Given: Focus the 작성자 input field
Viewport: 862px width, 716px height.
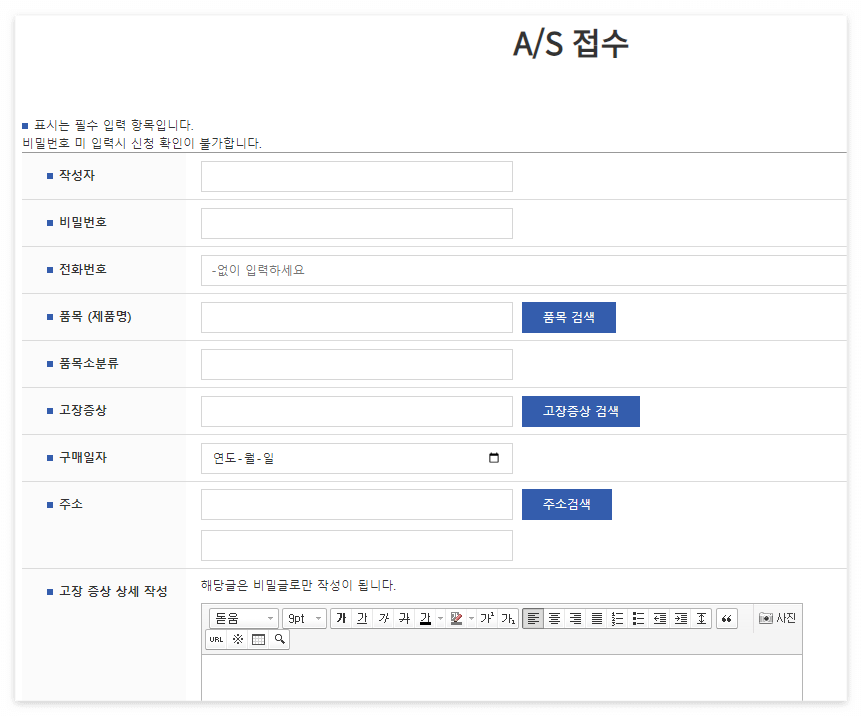Looking at the screenshot, I should (x=357, y=177).
